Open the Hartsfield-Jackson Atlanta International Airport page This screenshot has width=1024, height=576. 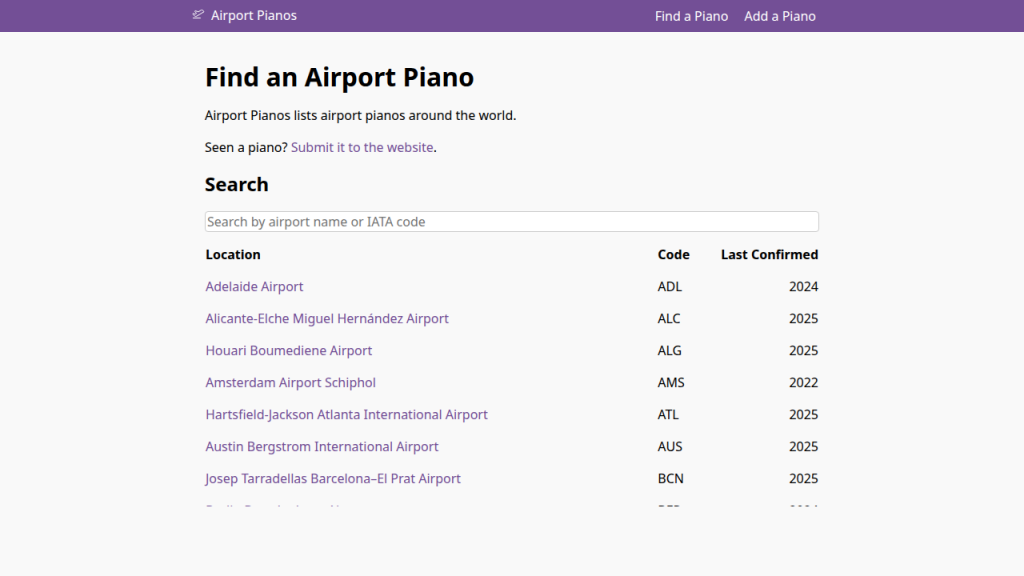coord(346,414)
